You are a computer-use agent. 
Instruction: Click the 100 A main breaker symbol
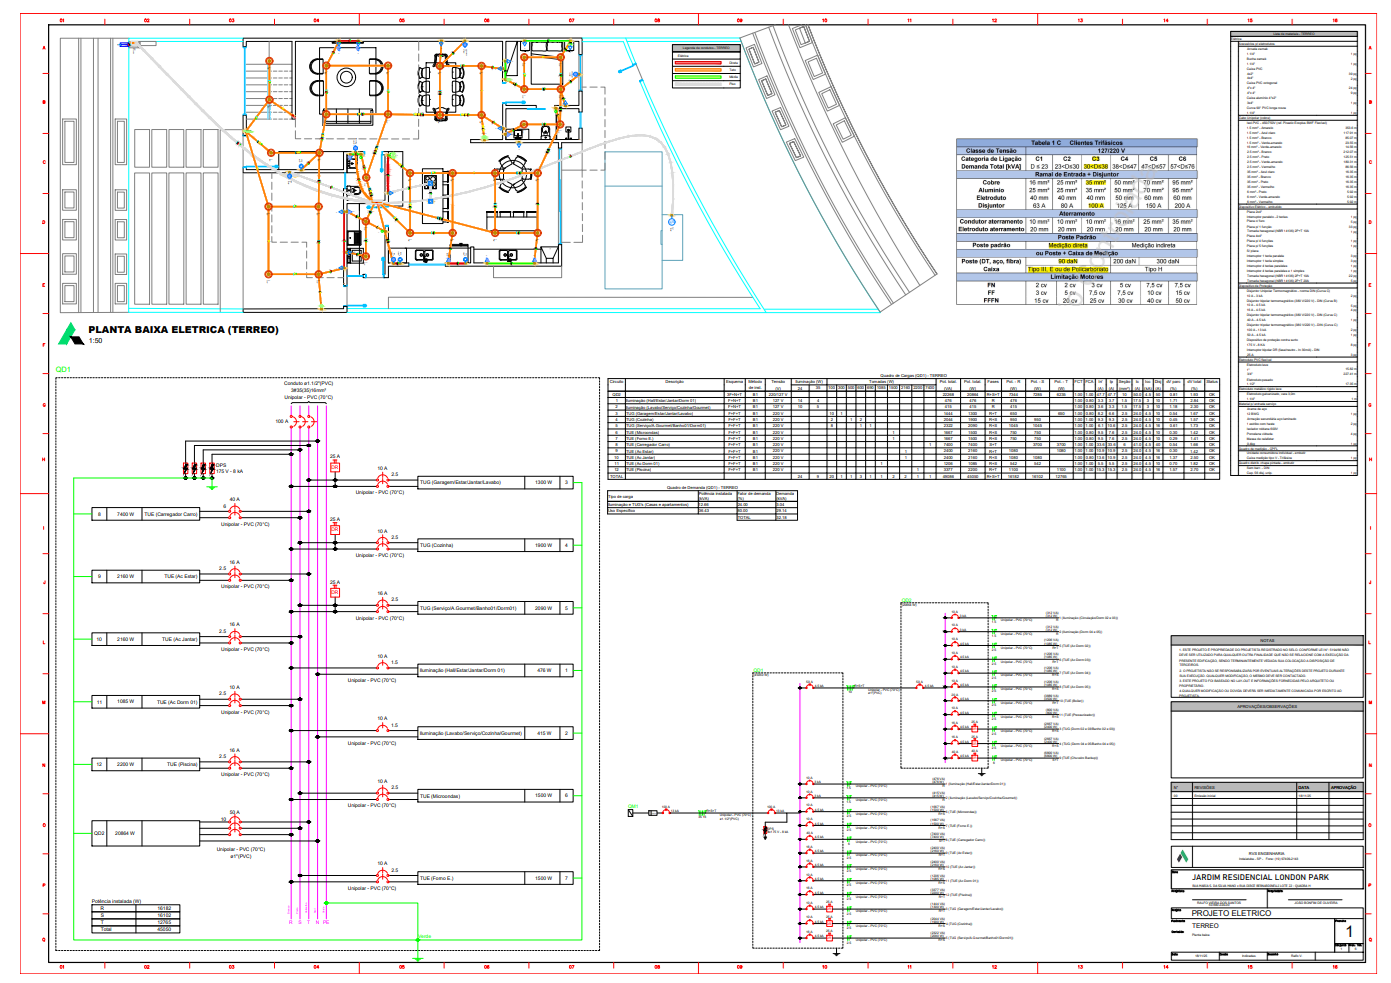pos(304,422)
